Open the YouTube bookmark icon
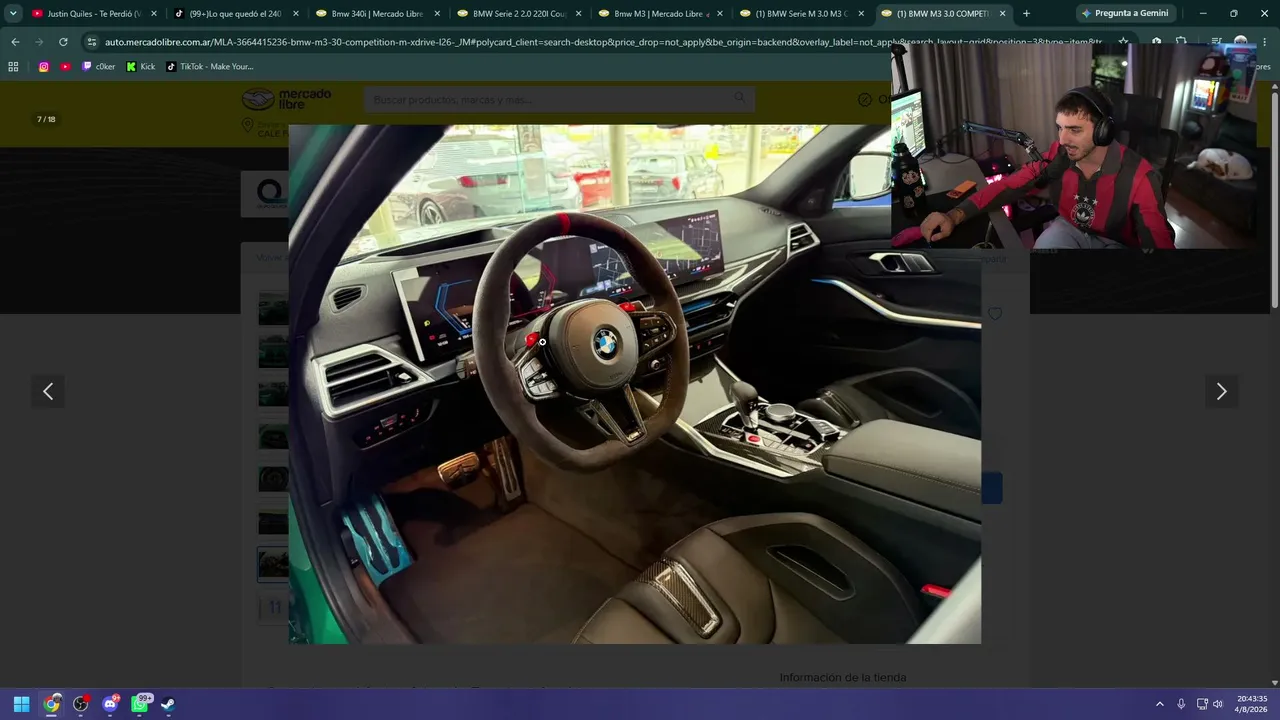 tap(66, 66)
